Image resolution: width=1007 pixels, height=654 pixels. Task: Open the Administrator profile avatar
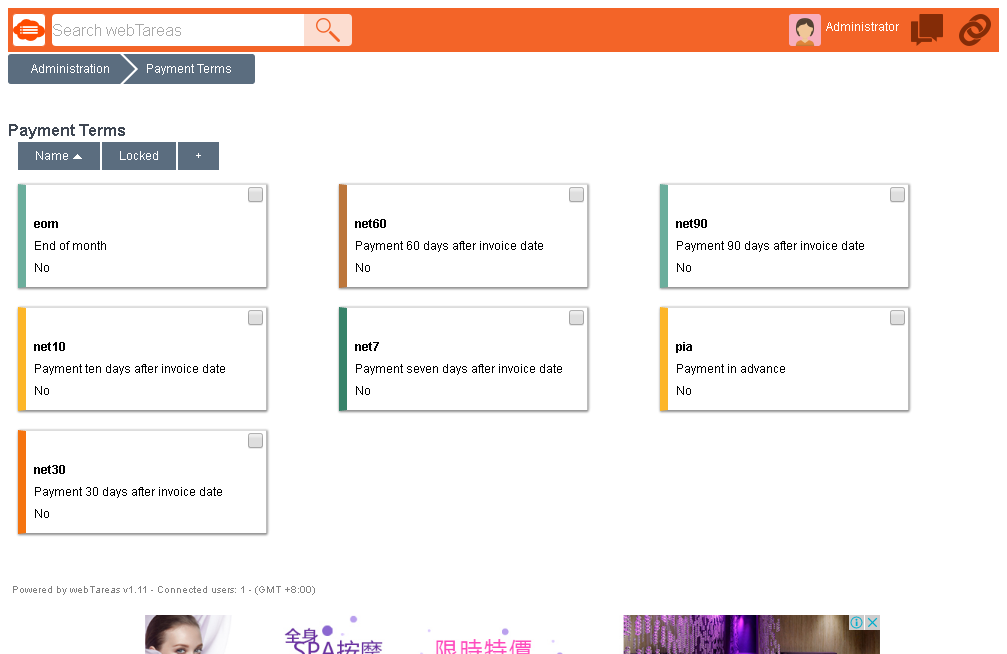click(803, 29)
